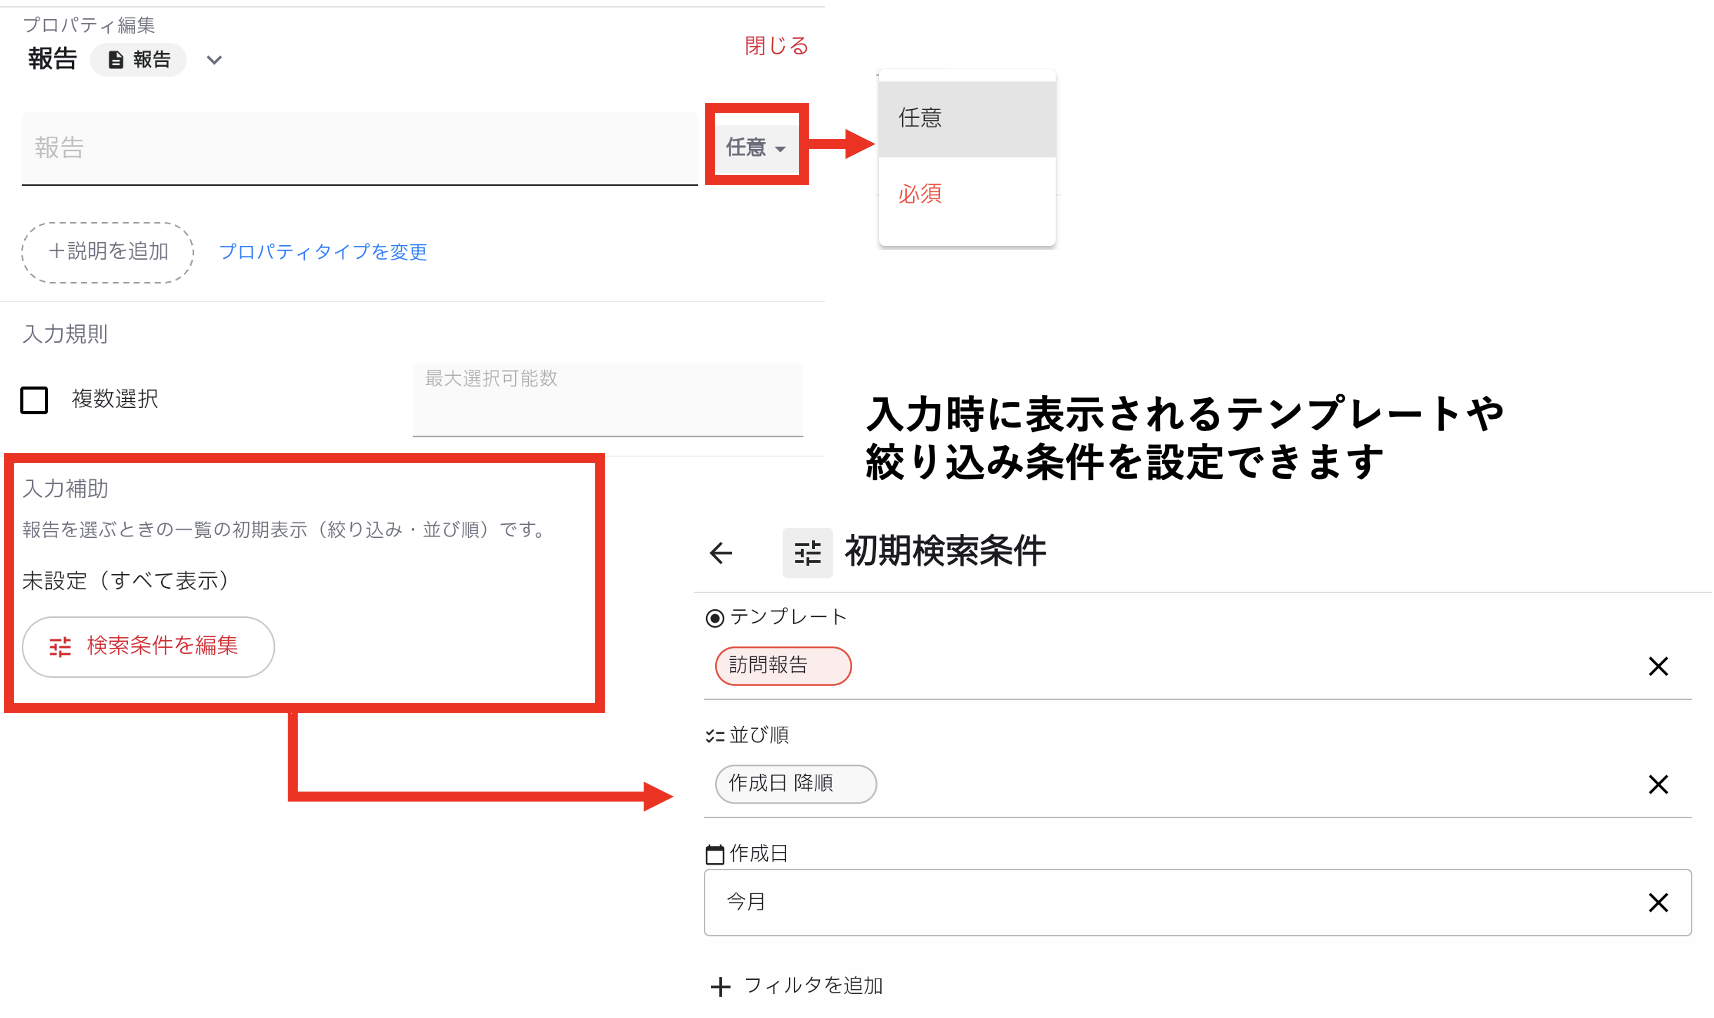Click the プロパティ編集 header label
Viewport: 1714px width, 1018px height.
click(89, 25)
